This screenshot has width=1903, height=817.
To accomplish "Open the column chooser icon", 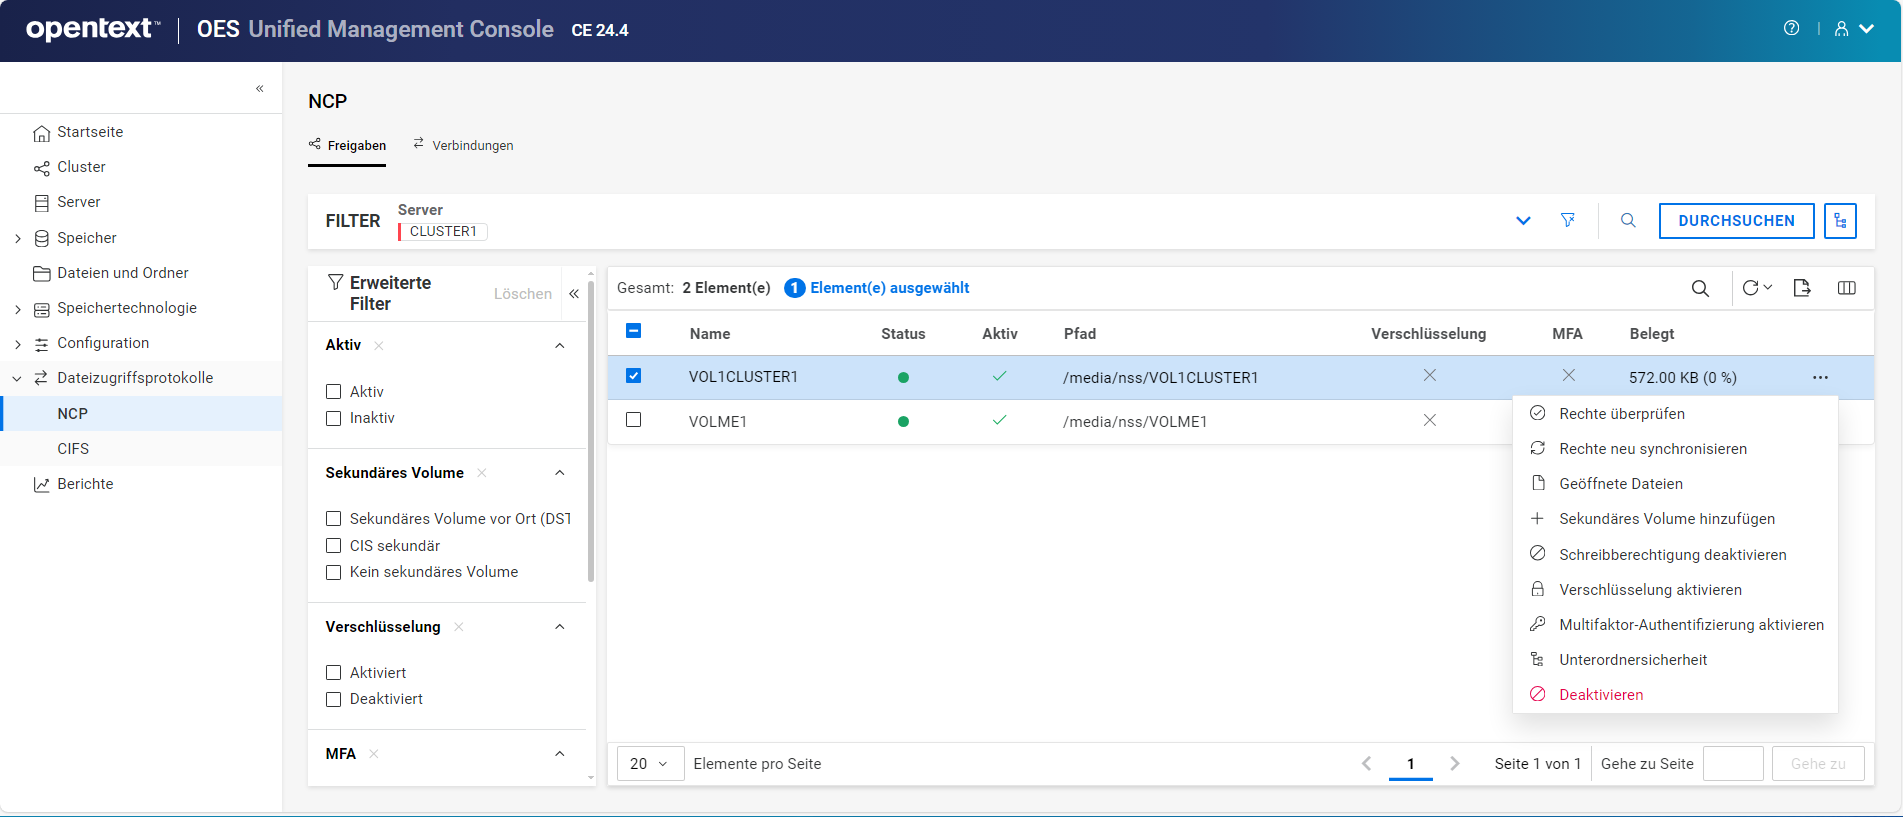I will [1847, 288].
